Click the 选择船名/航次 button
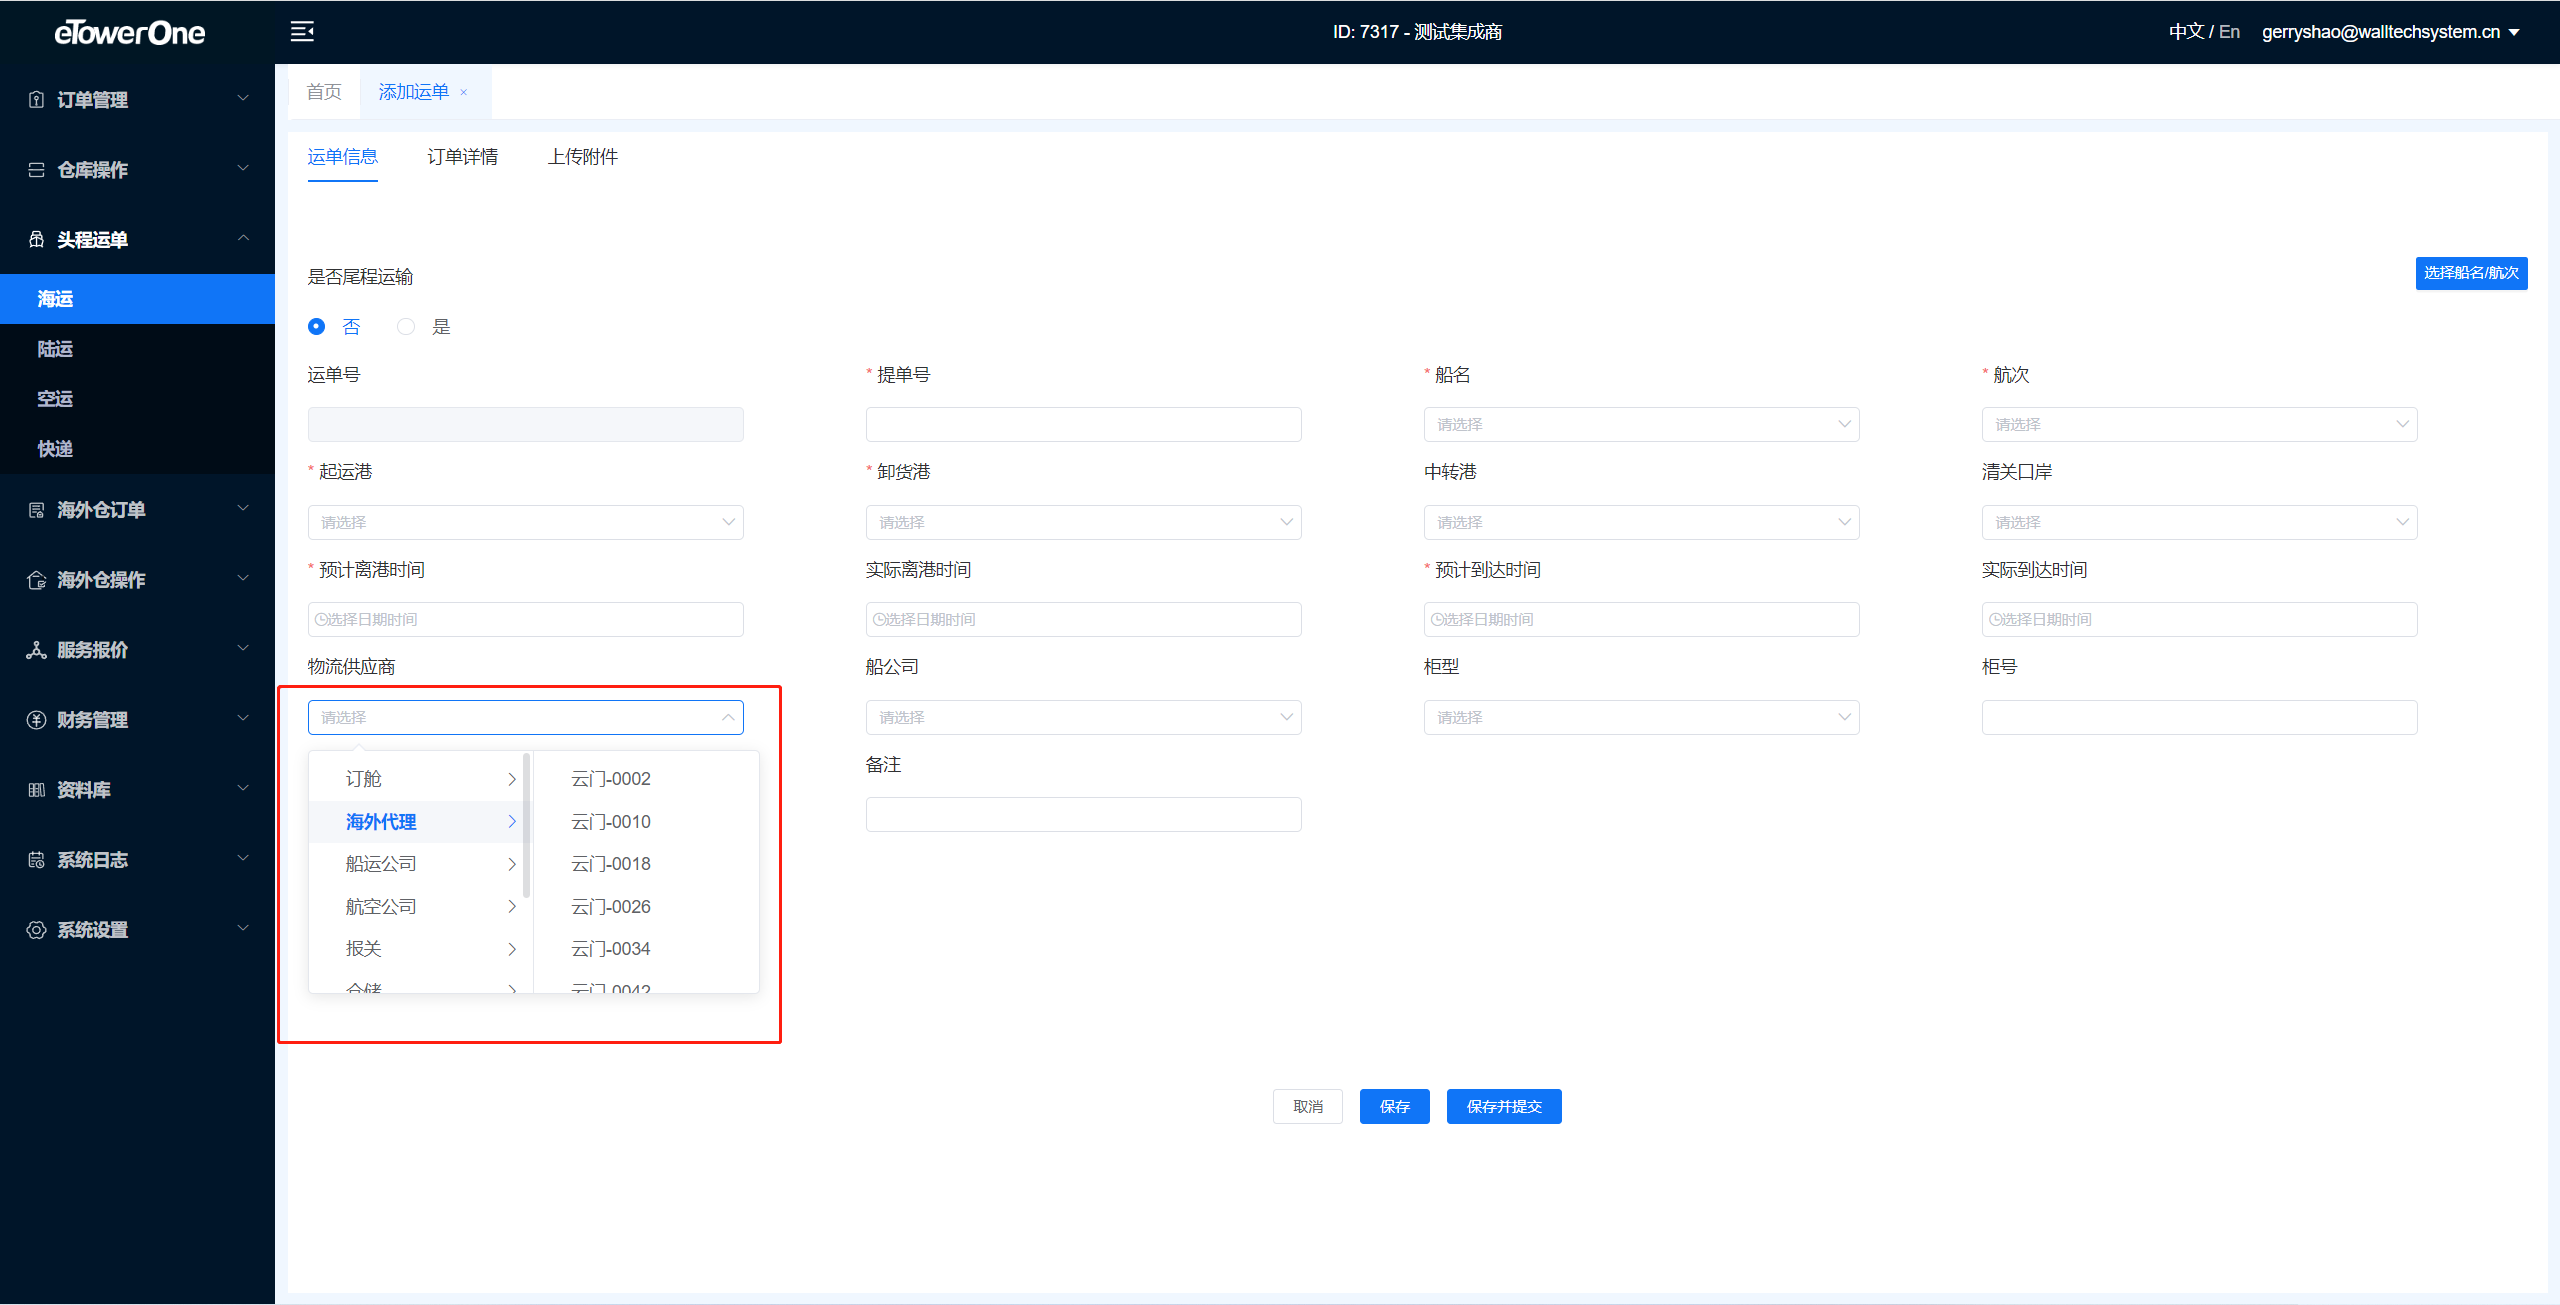Image resolution: width=2560 pixels, height=1305 pixels. (2470, 273)
